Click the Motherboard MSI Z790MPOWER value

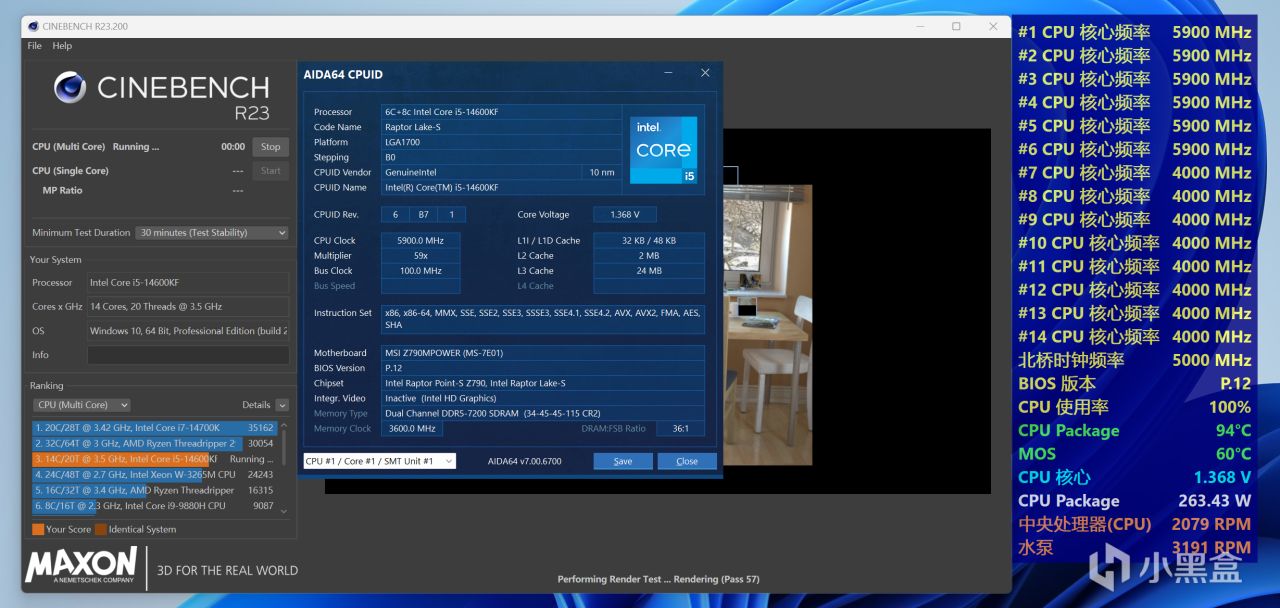(543, 352)
